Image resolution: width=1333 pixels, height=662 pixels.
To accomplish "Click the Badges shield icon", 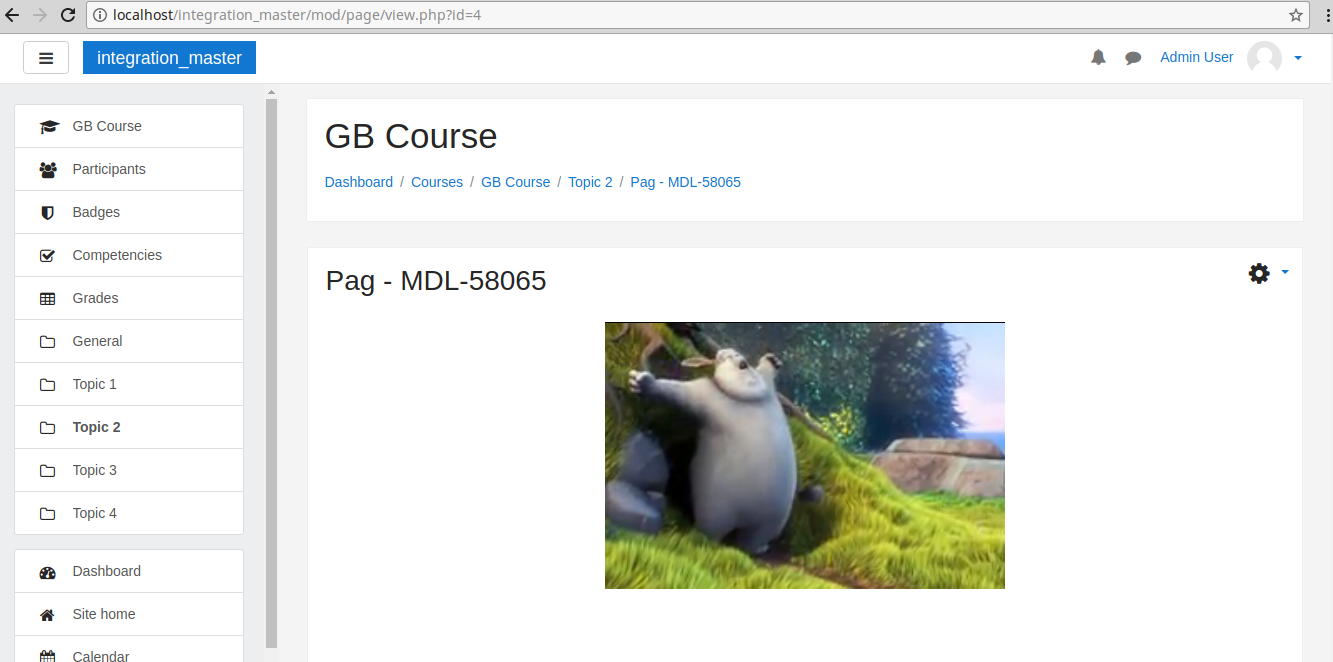I will [x=47, y=212].
